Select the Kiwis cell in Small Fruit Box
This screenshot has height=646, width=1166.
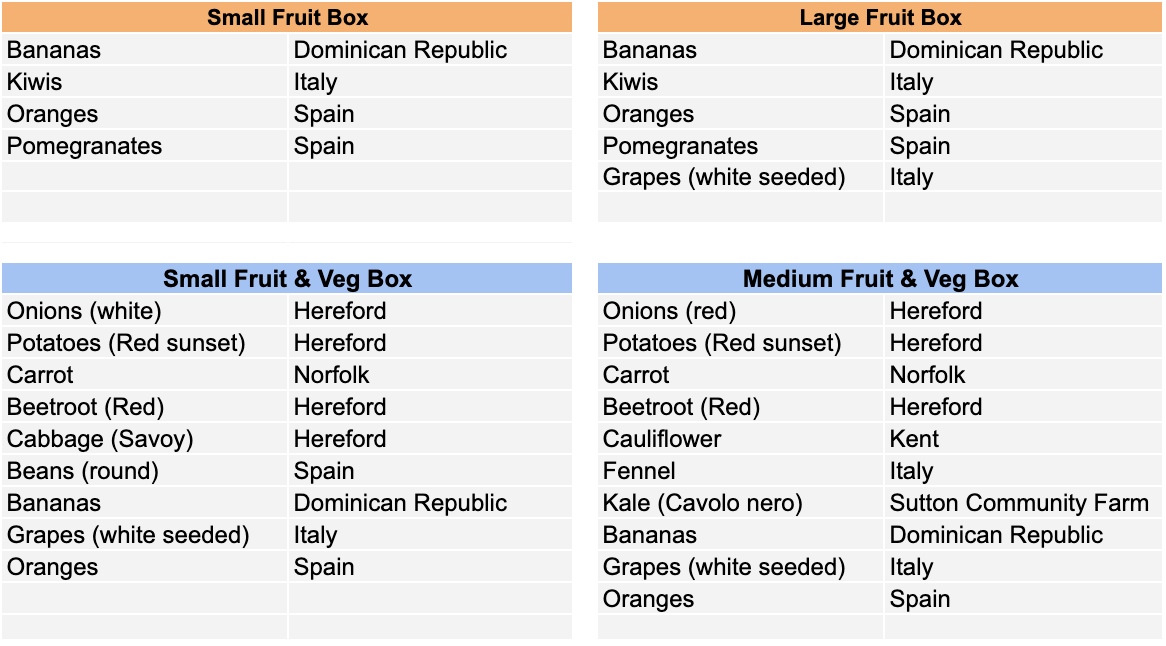click(144, 82)
